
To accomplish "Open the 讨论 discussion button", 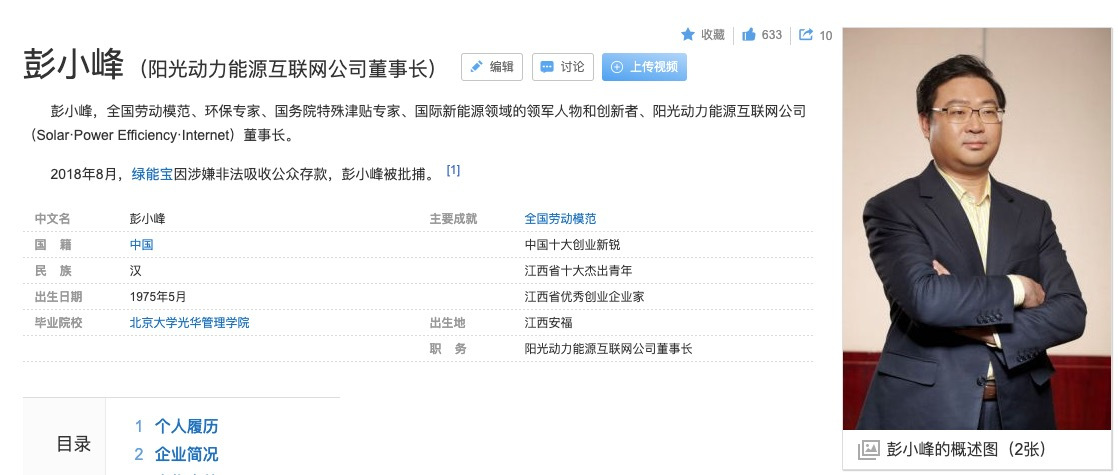I will pyautogui.click(x=562, y=67).
